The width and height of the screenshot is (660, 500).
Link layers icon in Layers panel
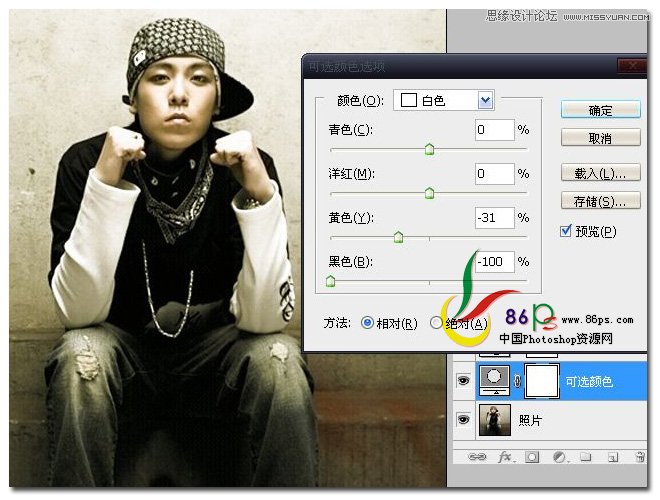(x=477, y=457)
